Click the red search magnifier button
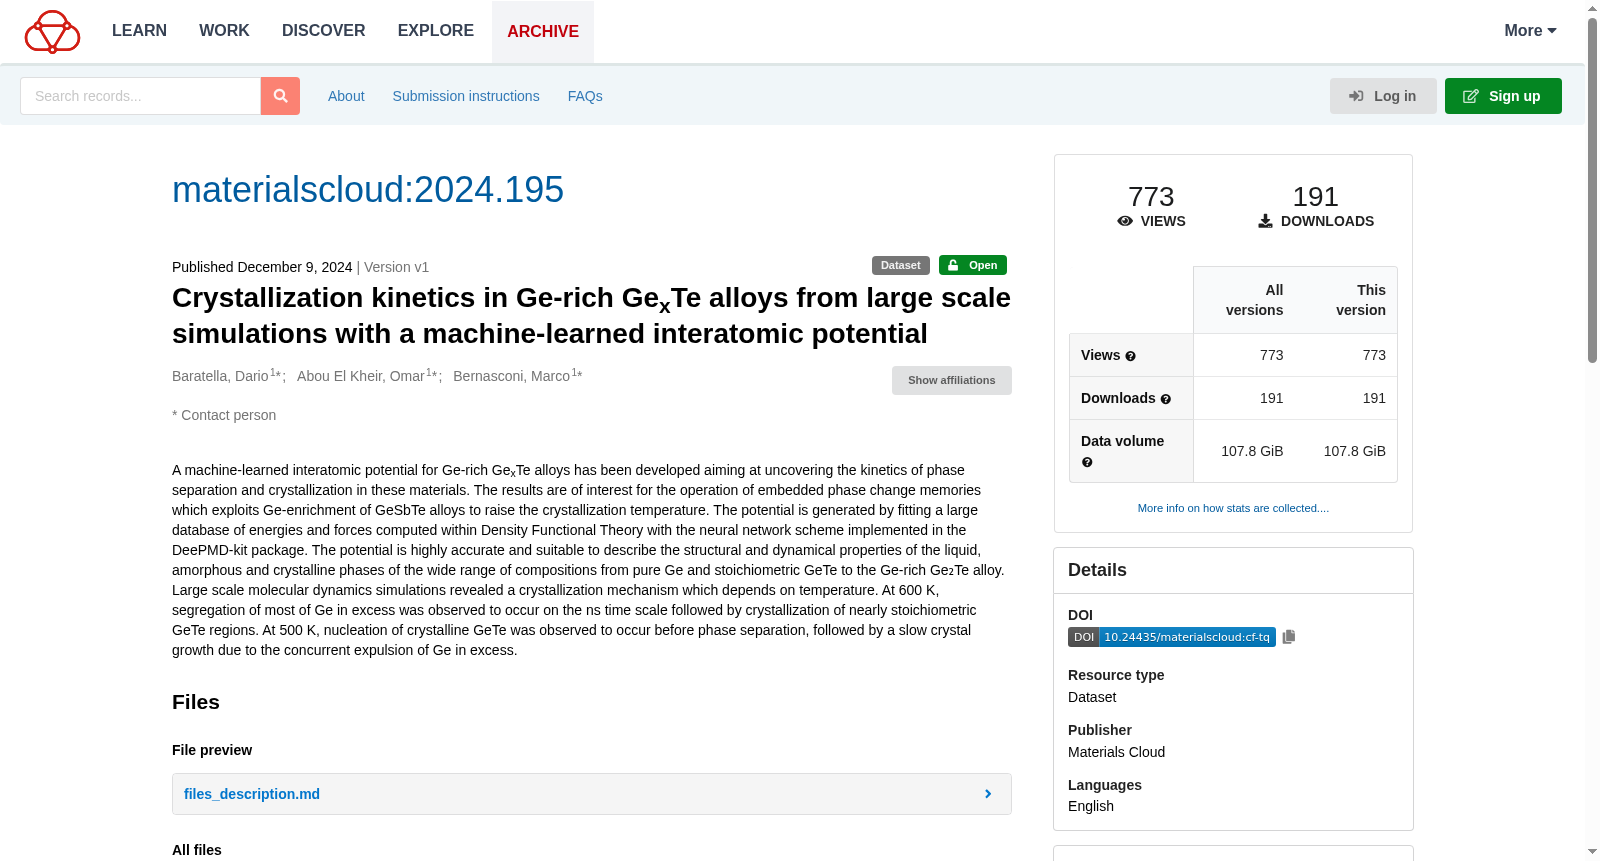 [280, 96]
